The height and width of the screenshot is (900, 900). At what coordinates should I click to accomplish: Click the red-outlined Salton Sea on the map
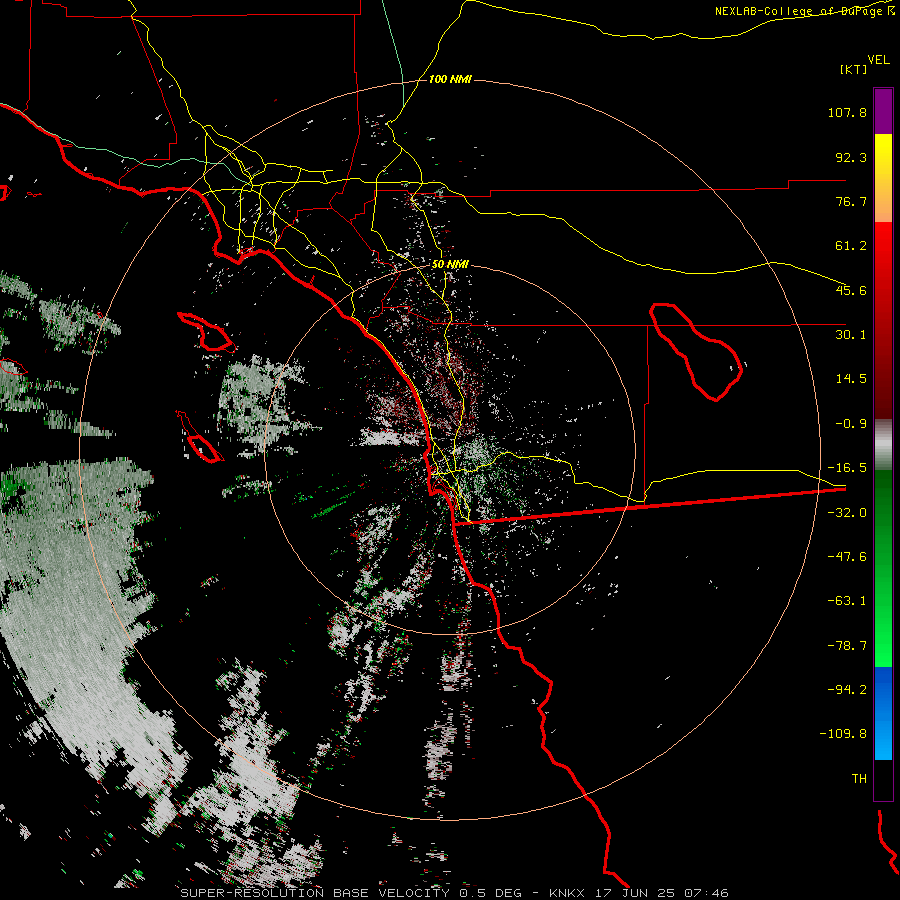[x=695, y=351]
